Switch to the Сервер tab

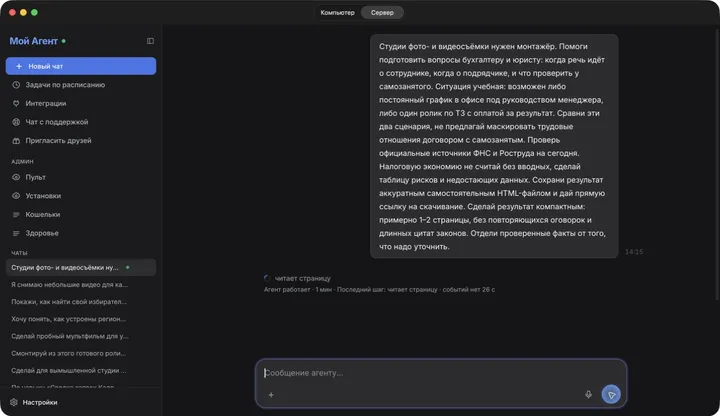(x=382, y=12)
